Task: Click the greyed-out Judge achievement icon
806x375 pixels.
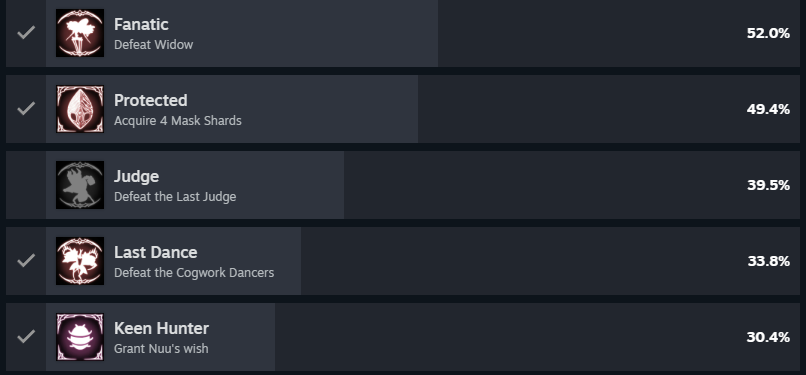Action: (x=80, y=185)
